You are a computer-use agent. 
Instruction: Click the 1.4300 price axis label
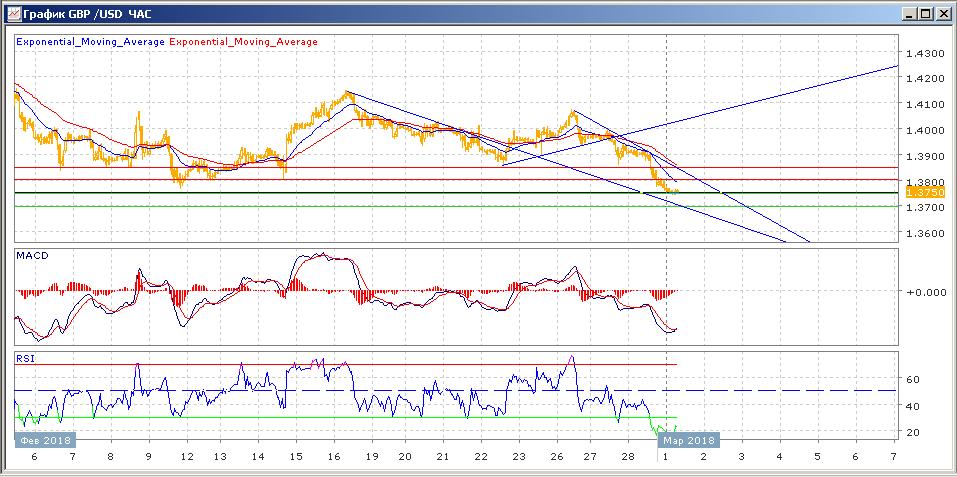[x=923, y=53]
